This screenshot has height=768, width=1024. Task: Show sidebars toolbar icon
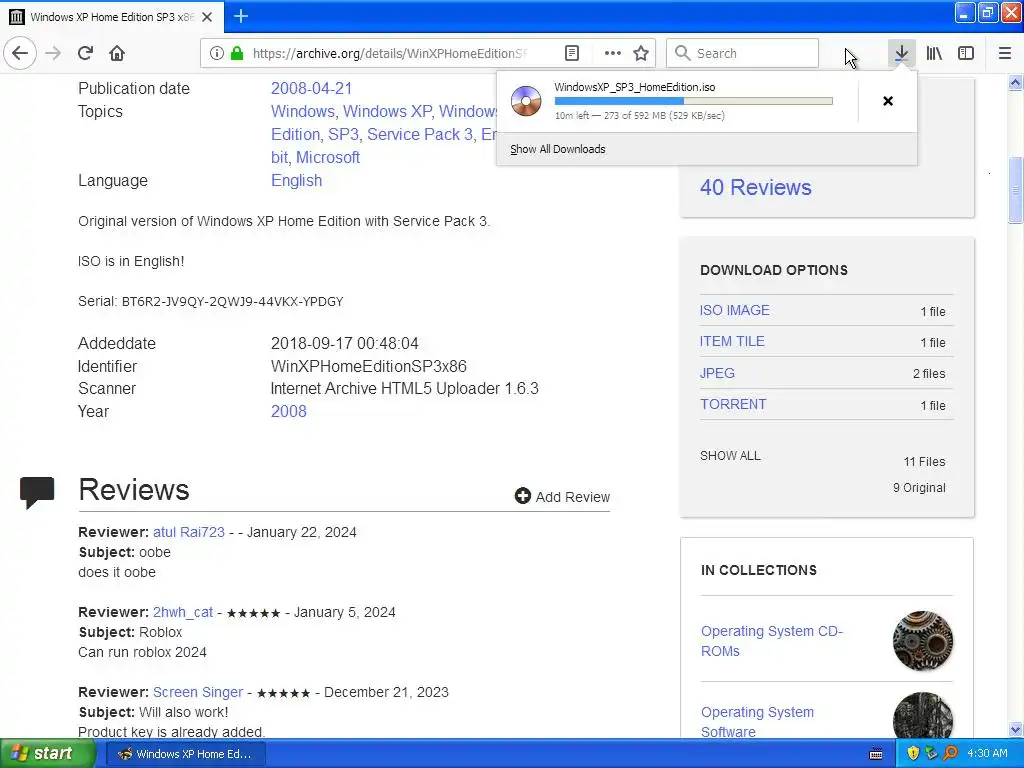click(x=966, y=54)
